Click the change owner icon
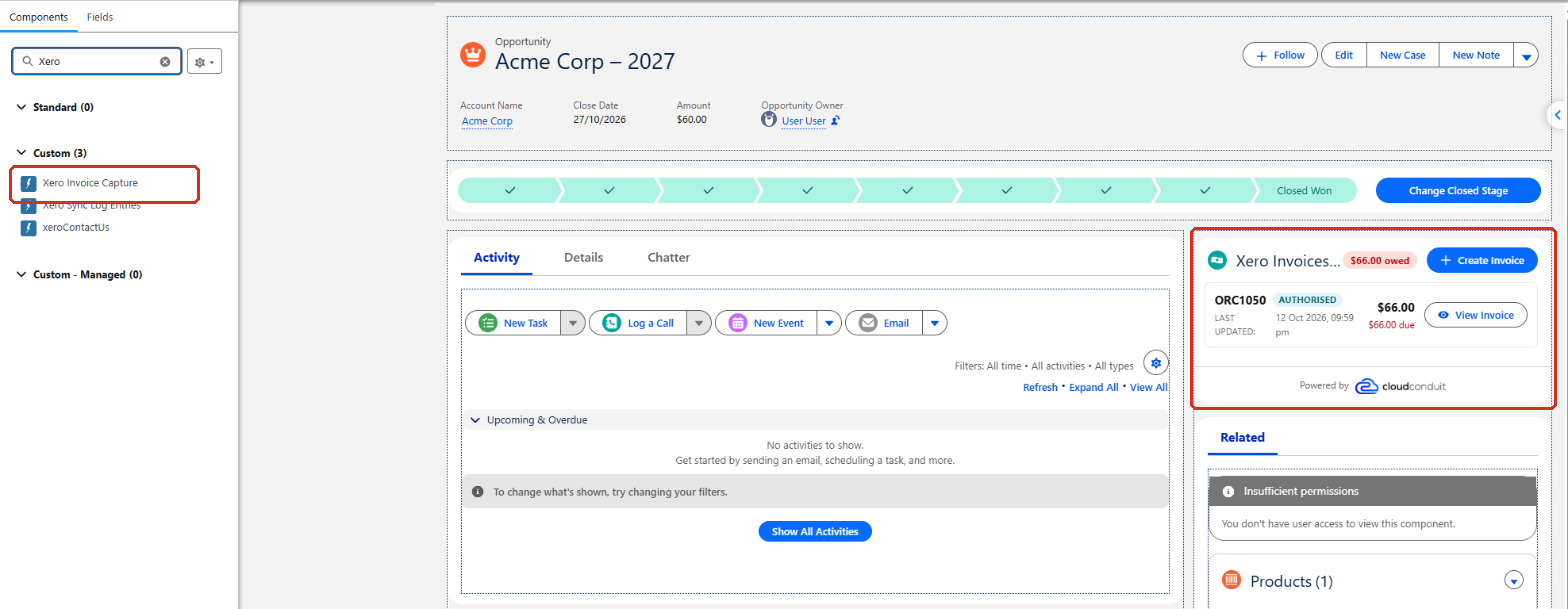Viewport: 1568px width, 609px height. point(835,121)
